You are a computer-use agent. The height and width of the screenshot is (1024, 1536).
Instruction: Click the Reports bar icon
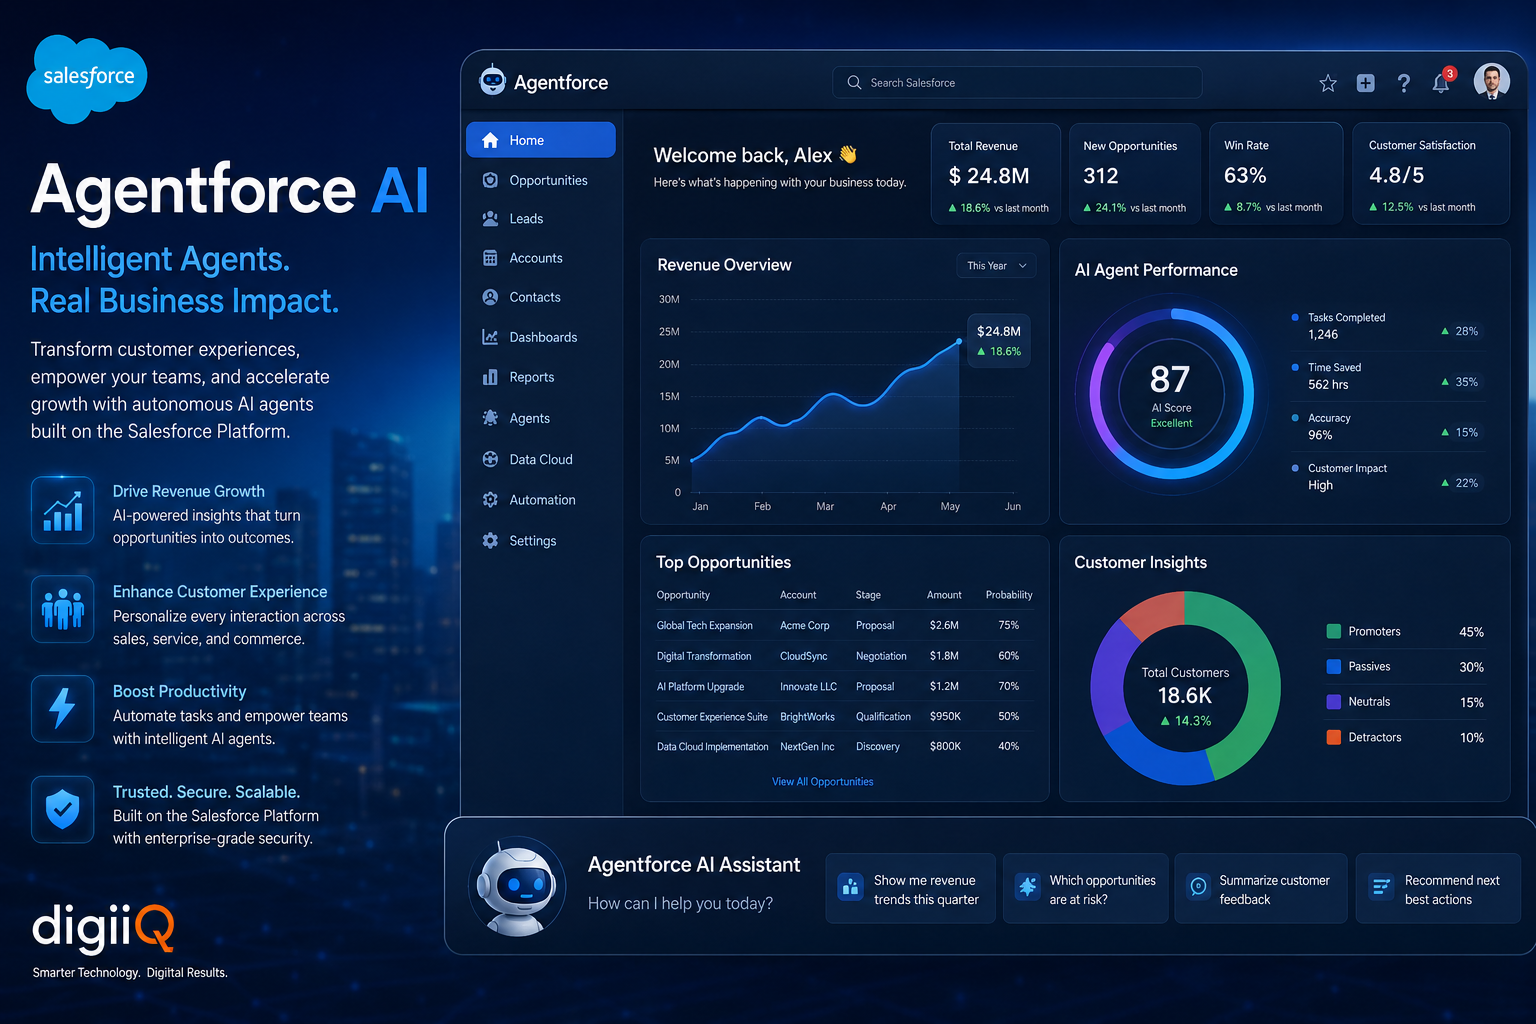click(490, 377)
